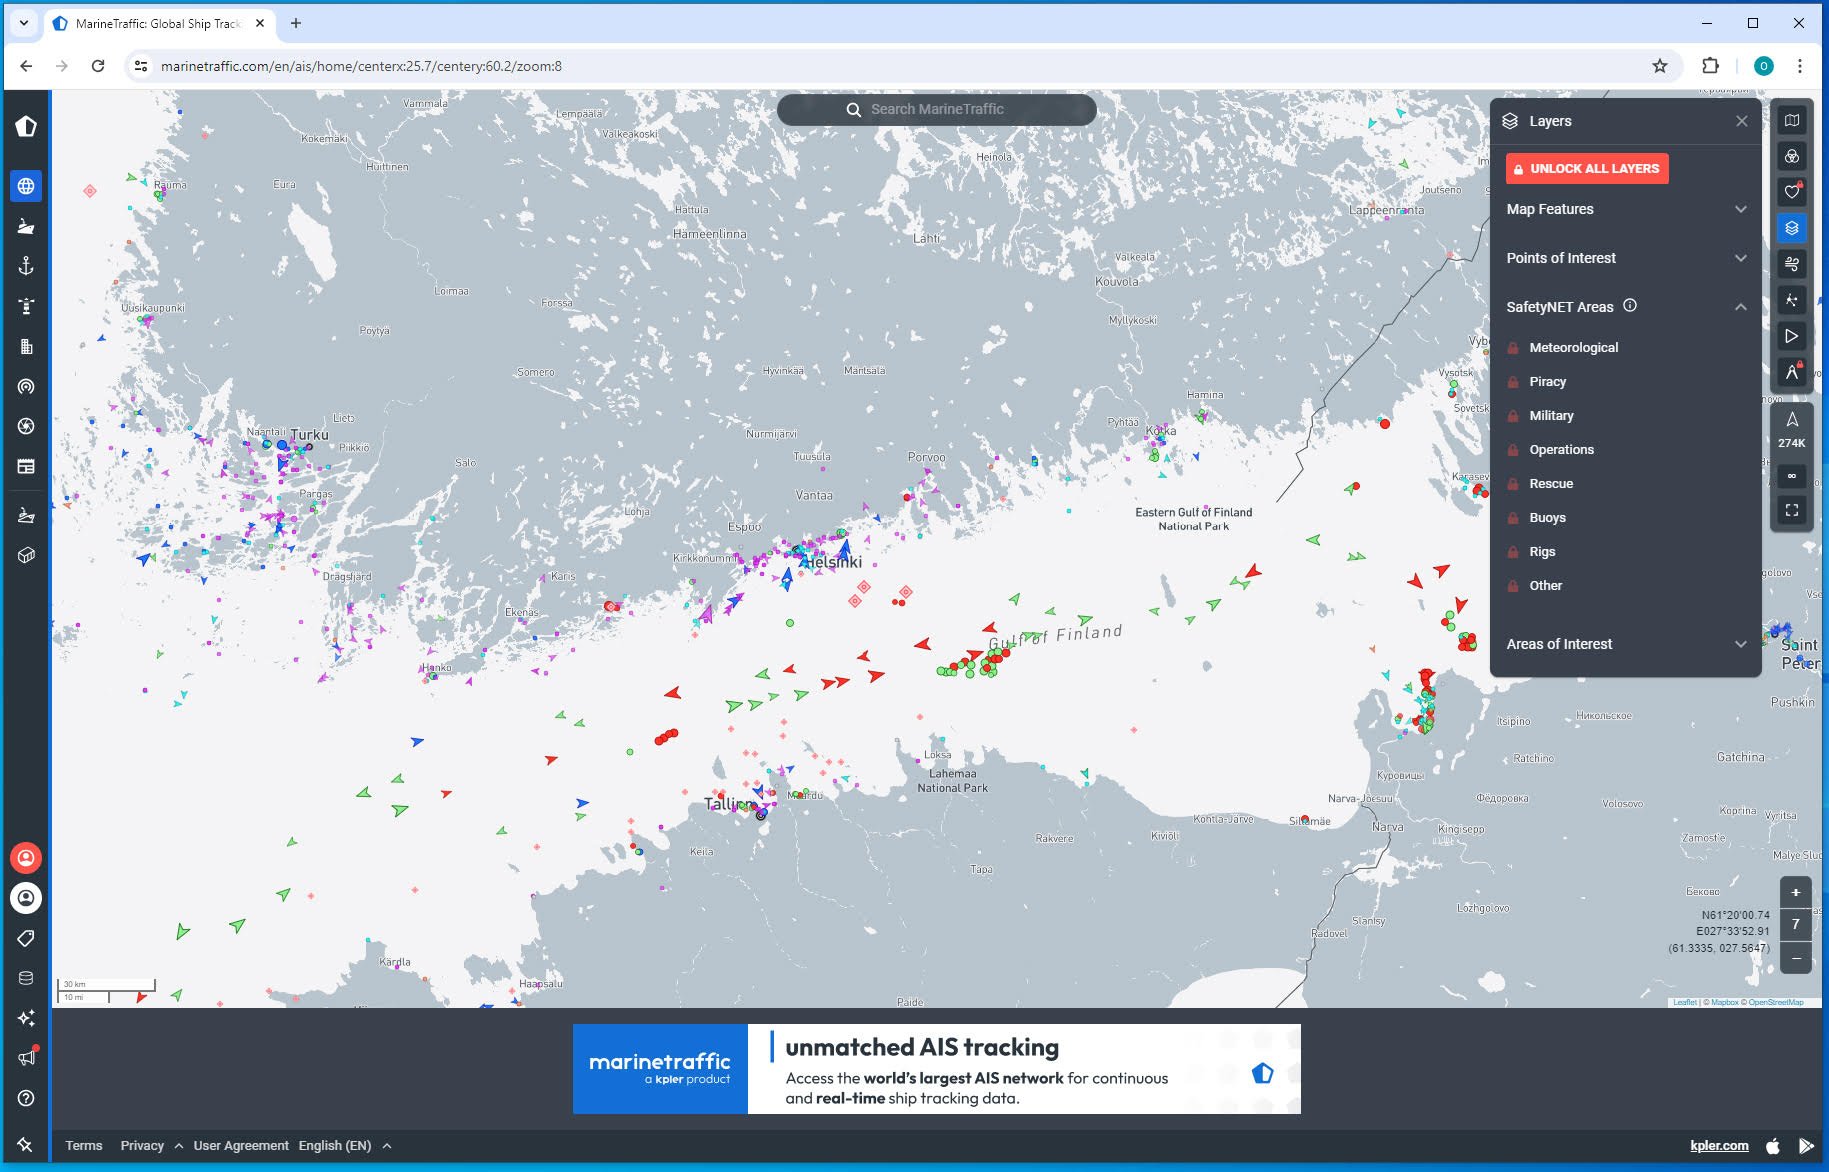This screenshot has width=1829, height=1172.
Task: Open Ports via the anchor icon
Action: (x=26, y=266)
